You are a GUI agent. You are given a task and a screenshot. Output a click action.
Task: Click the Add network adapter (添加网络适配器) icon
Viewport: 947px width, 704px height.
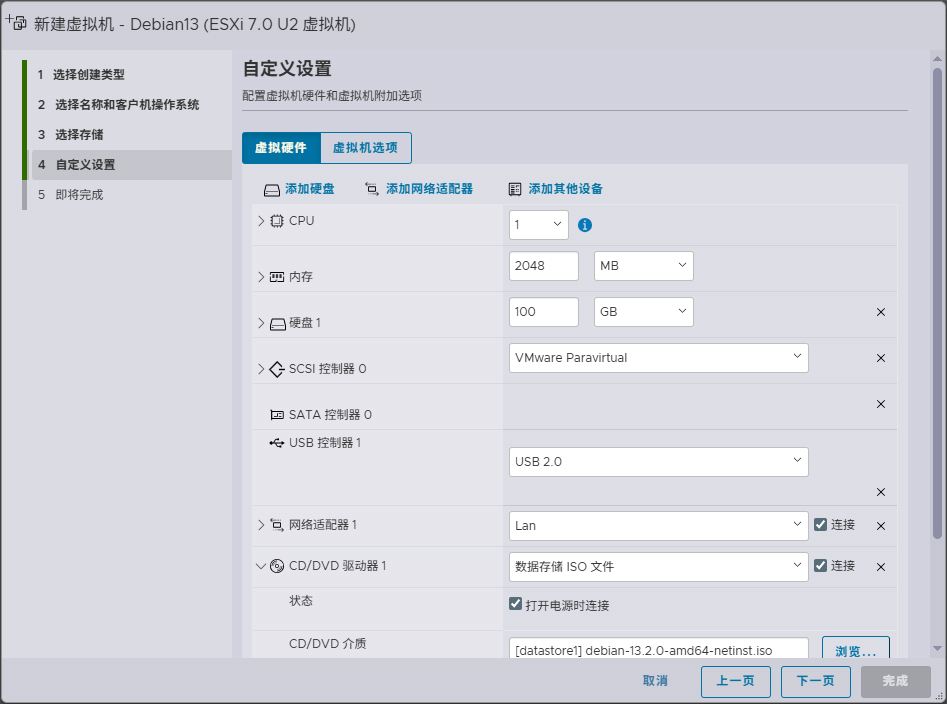[372, 189]
